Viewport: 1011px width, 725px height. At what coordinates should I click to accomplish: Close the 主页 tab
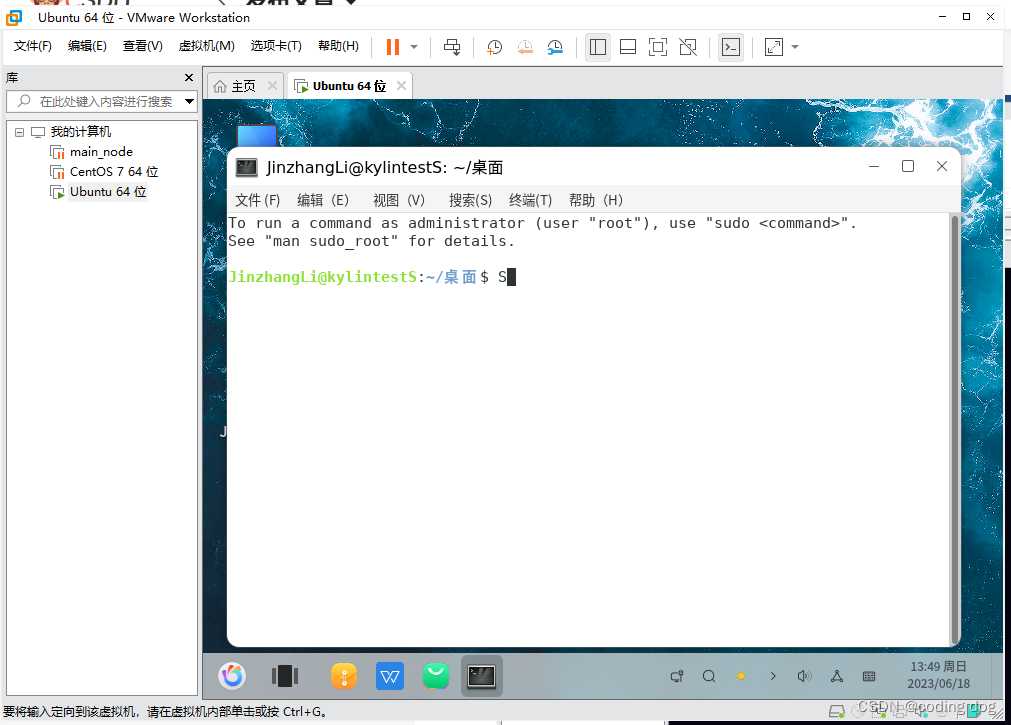(x=272, y=86)
